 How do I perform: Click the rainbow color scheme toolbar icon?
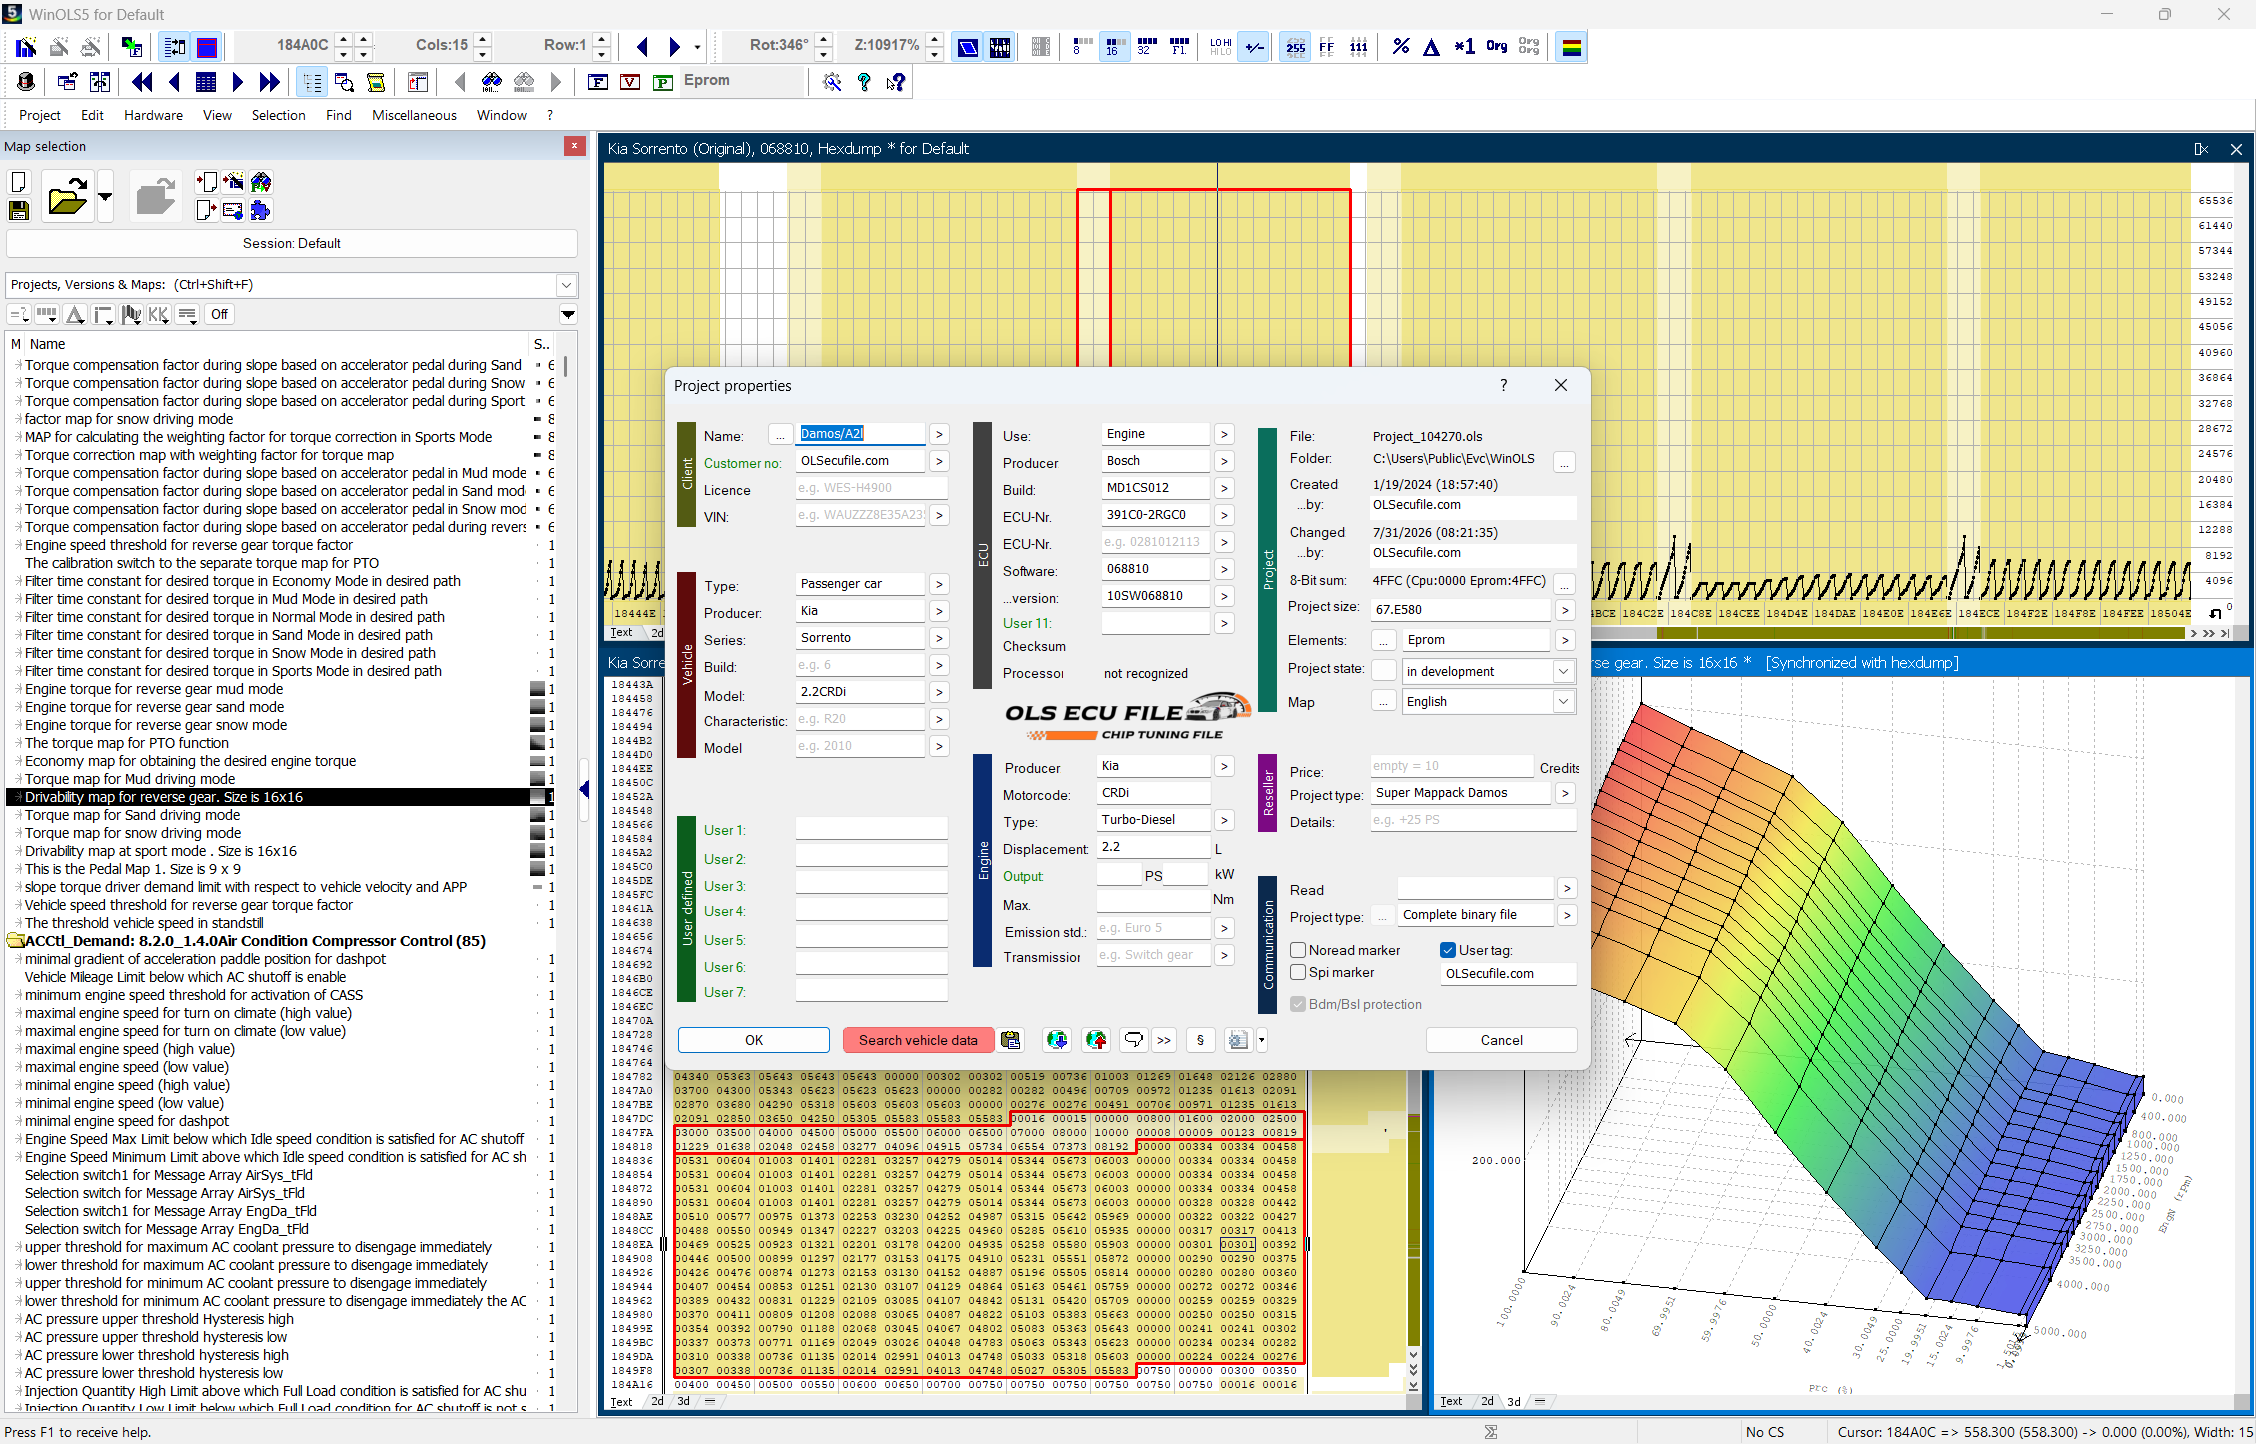1571,47
